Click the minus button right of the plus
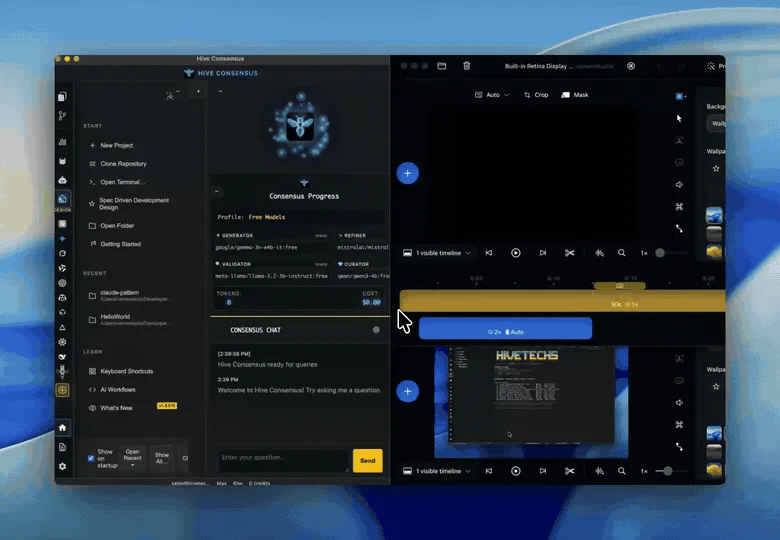 click(220, 91)
